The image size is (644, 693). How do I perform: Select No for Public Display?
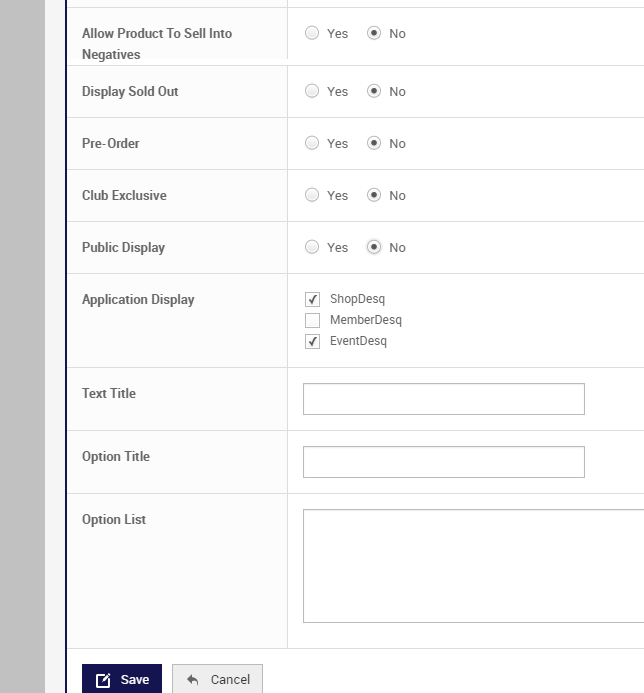point(374,247)
